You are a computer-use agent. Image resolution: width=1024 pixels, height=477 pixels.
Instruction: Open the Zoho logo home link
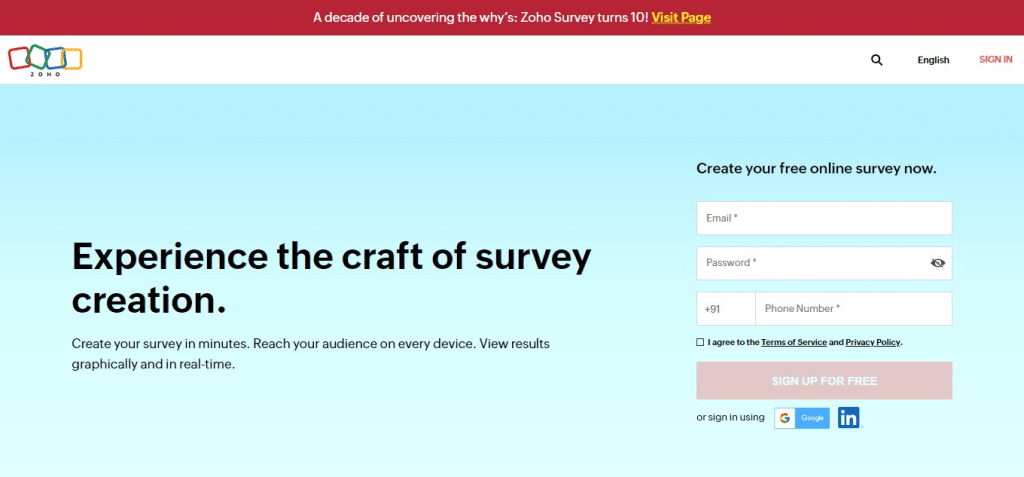coord(45,61)
